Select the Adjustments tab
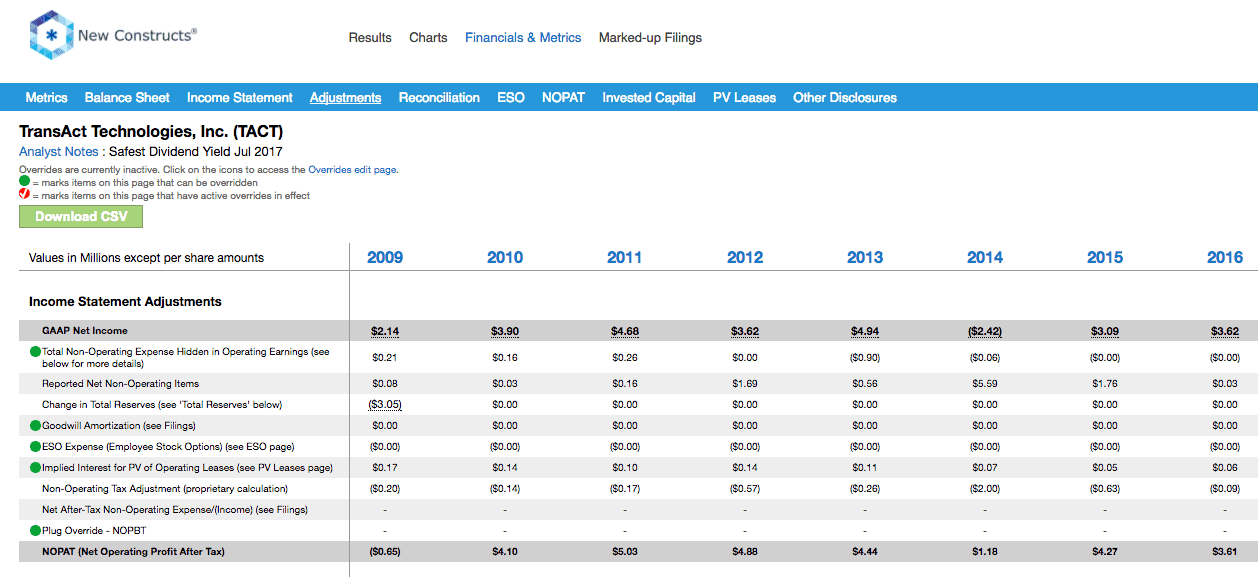Screen dimensions: 1258x577 pos(346,98)
